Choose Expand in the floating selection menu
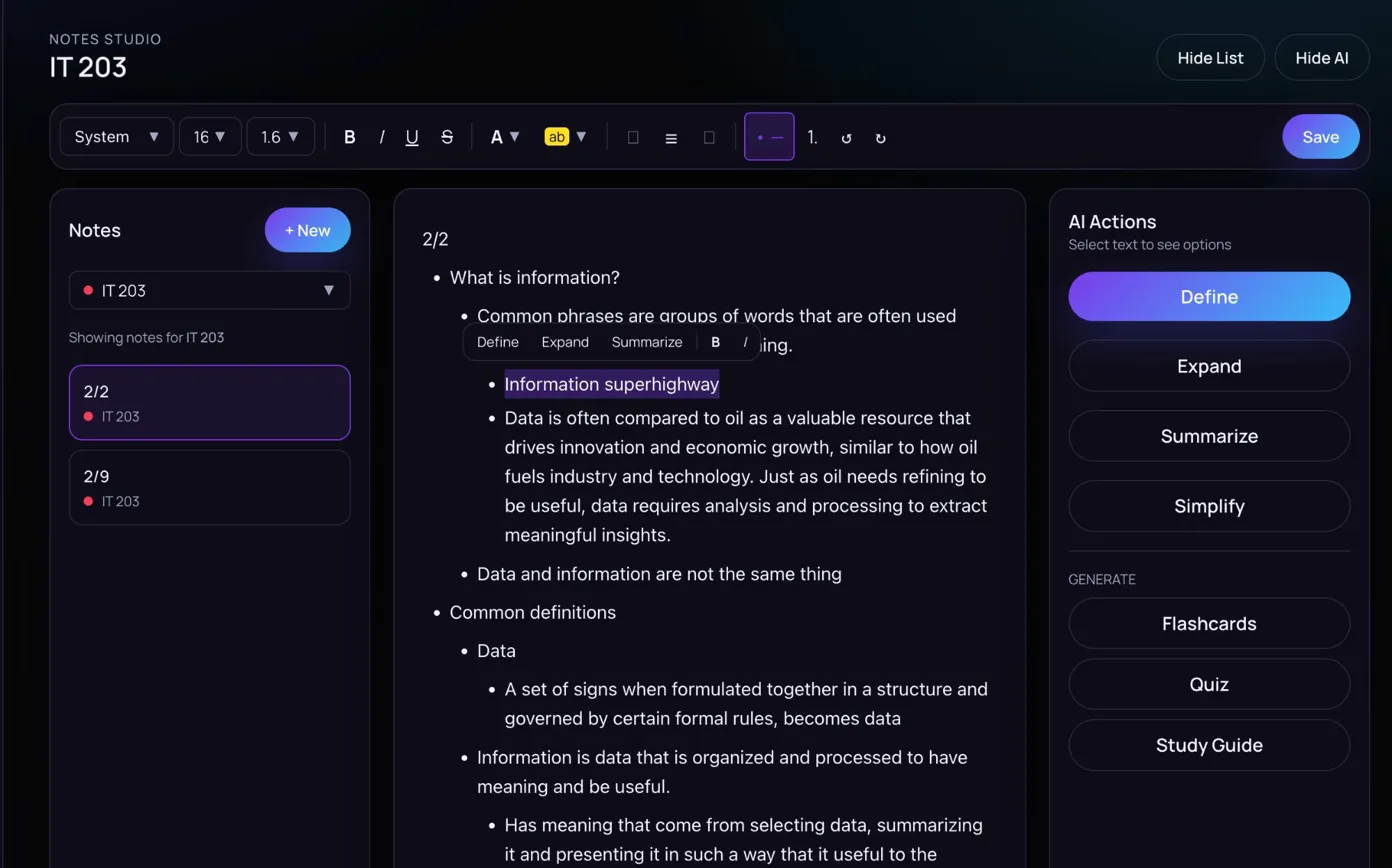The height and width of the screenshot is (868, 1392). point(565,342)
